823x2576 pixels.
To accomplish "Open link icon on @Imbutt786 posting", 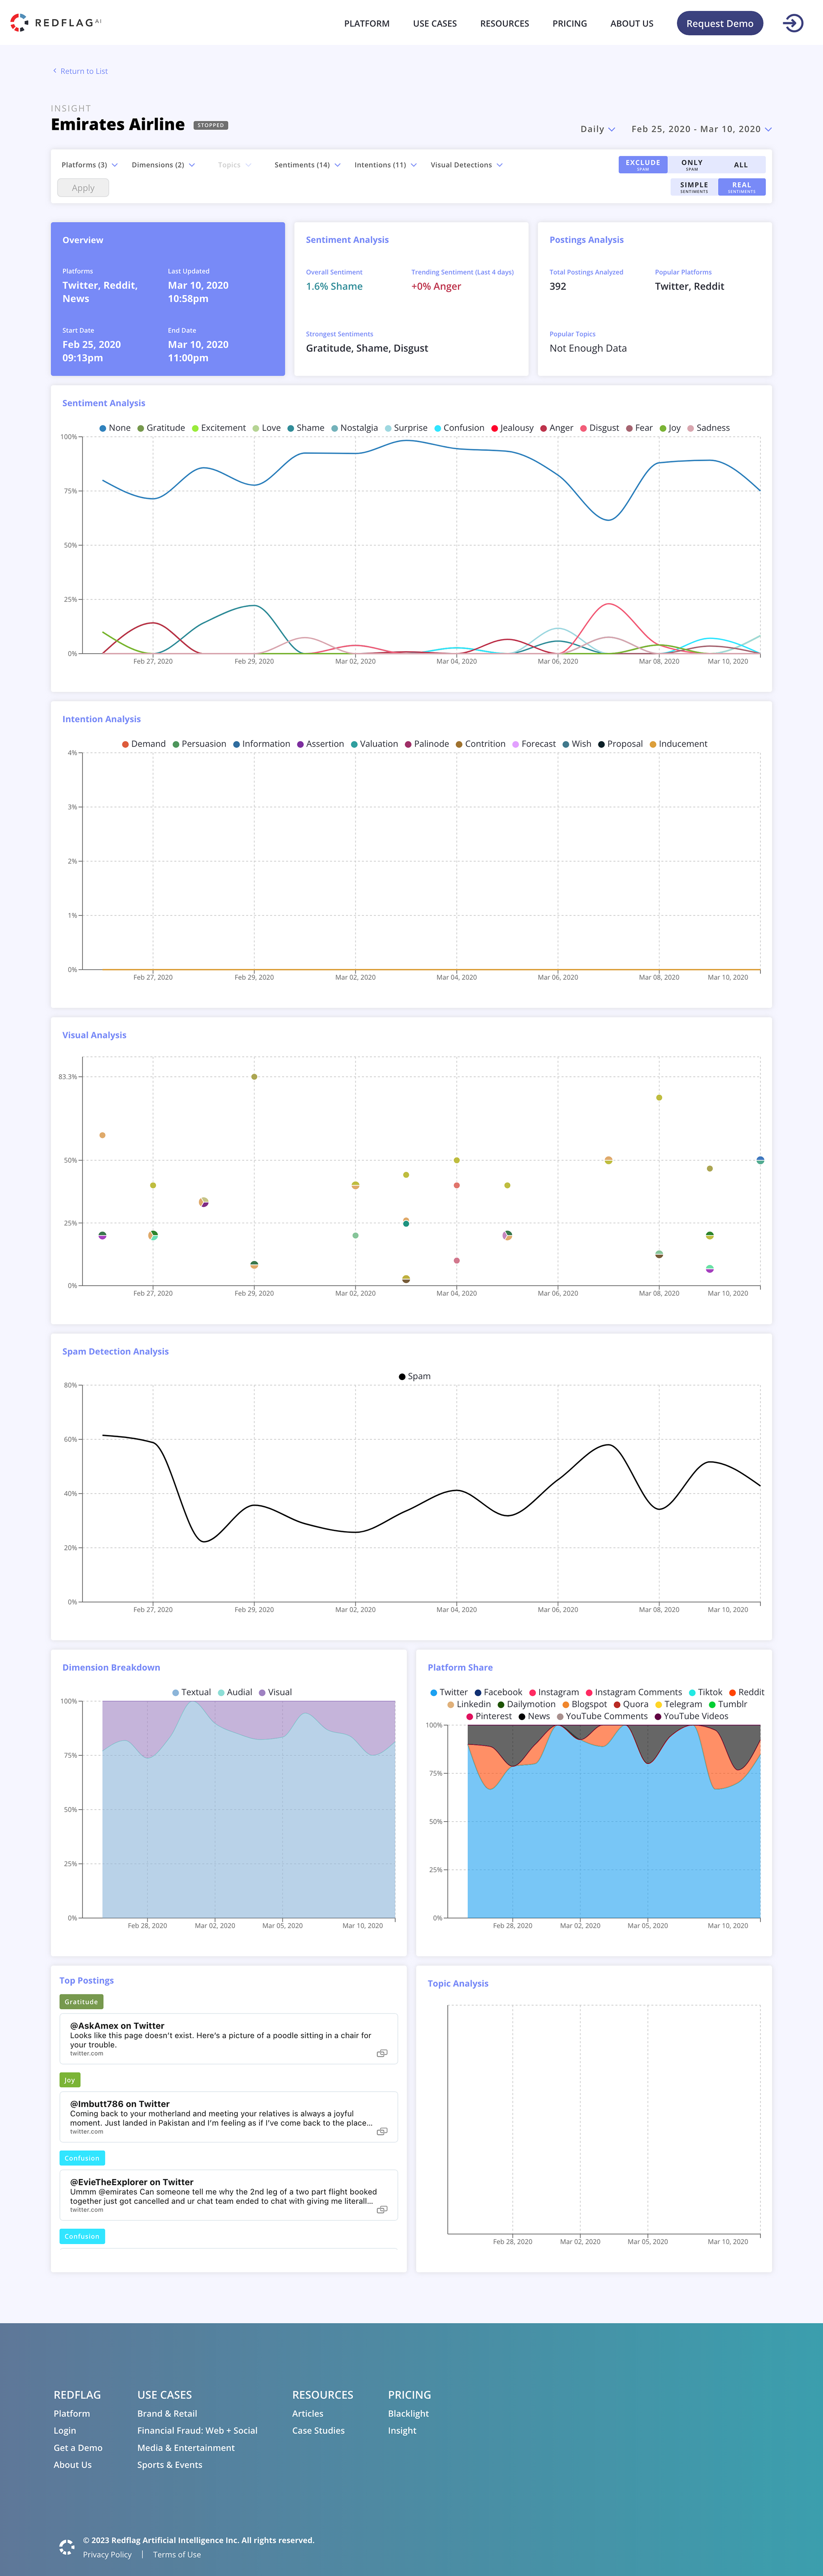I will point(381,2131).
